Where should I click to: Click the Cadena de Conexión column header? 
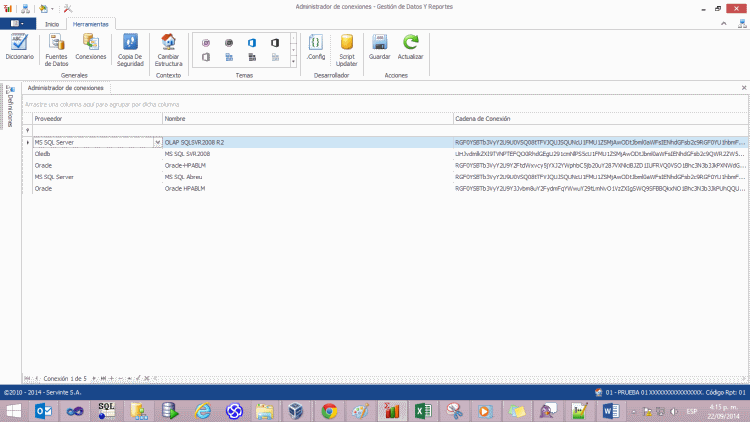pos(600,118)
